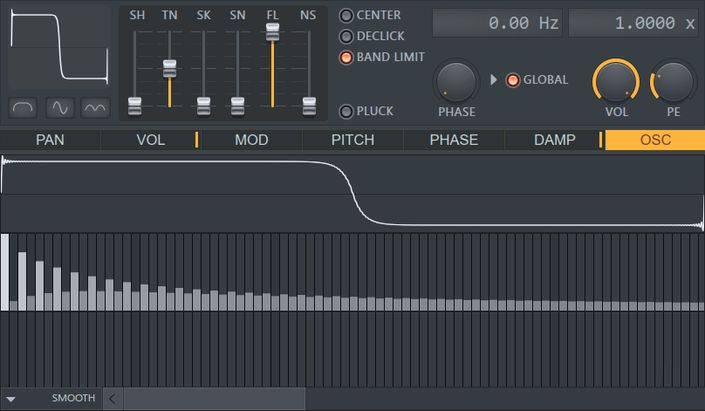This screenshot has width=705, height=411.
Task: Open the options arrow menu beside SMOOTH
Action: pos(11,399)
